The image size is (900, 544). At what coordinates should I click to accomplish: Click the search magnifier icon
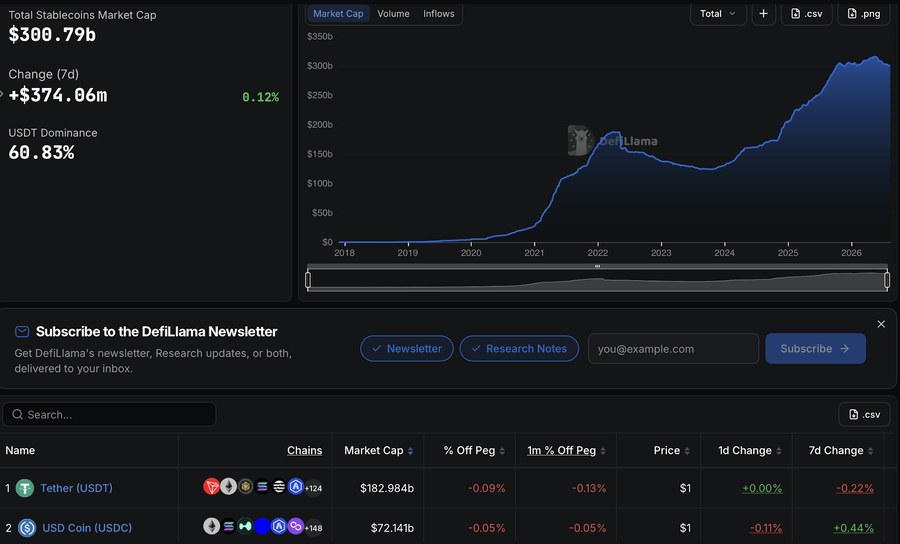18,414
